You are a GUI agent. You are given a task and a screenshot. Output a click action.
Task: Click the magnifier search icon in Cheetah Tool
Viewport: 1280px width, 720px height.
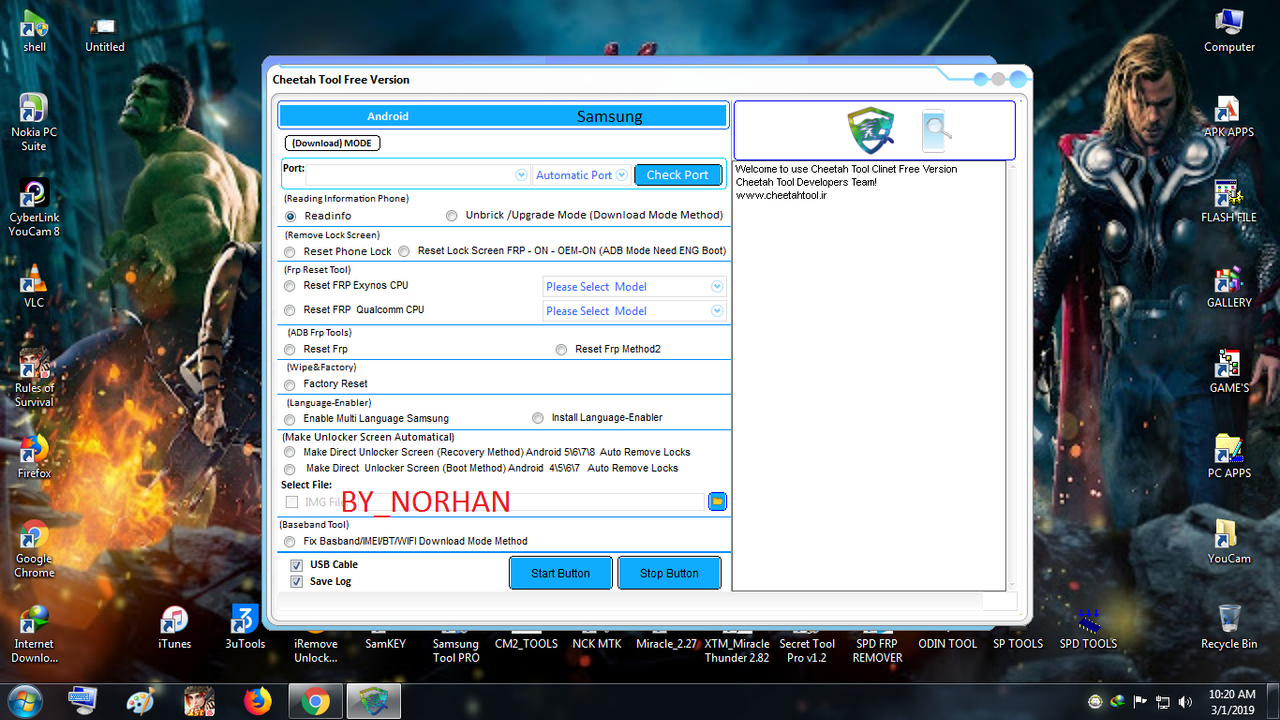click(937, 130)
